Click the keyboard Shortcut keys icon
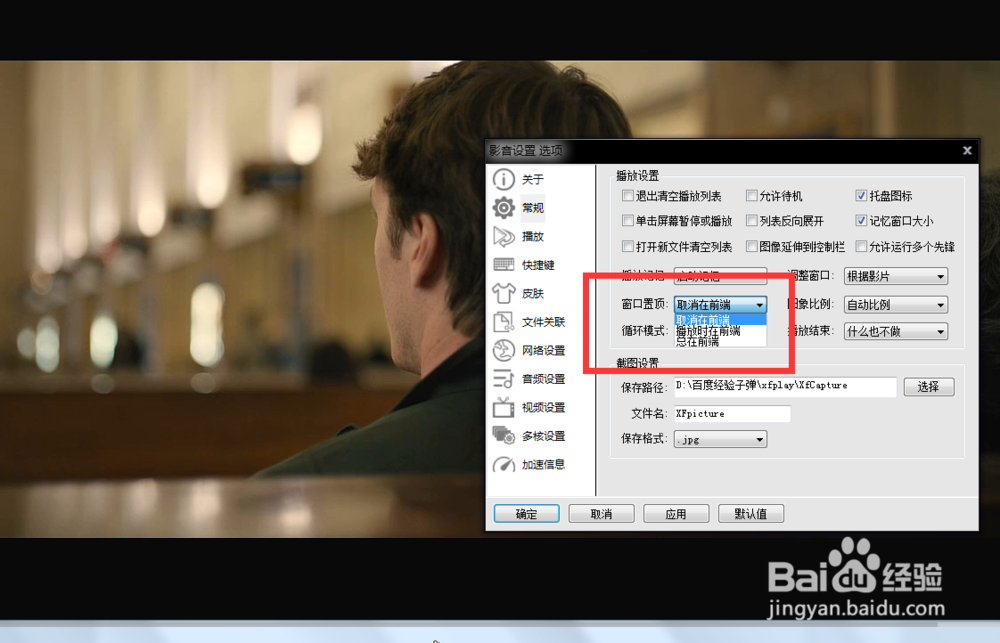 (504, 264)
